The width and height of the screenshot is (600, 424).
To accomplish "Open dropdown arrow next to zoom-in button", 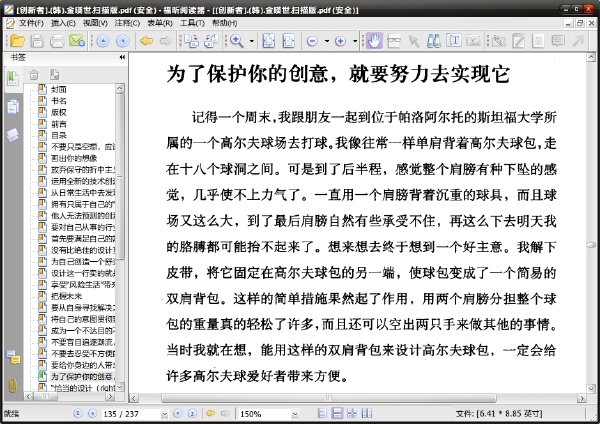I will click(x=355, y=41).
